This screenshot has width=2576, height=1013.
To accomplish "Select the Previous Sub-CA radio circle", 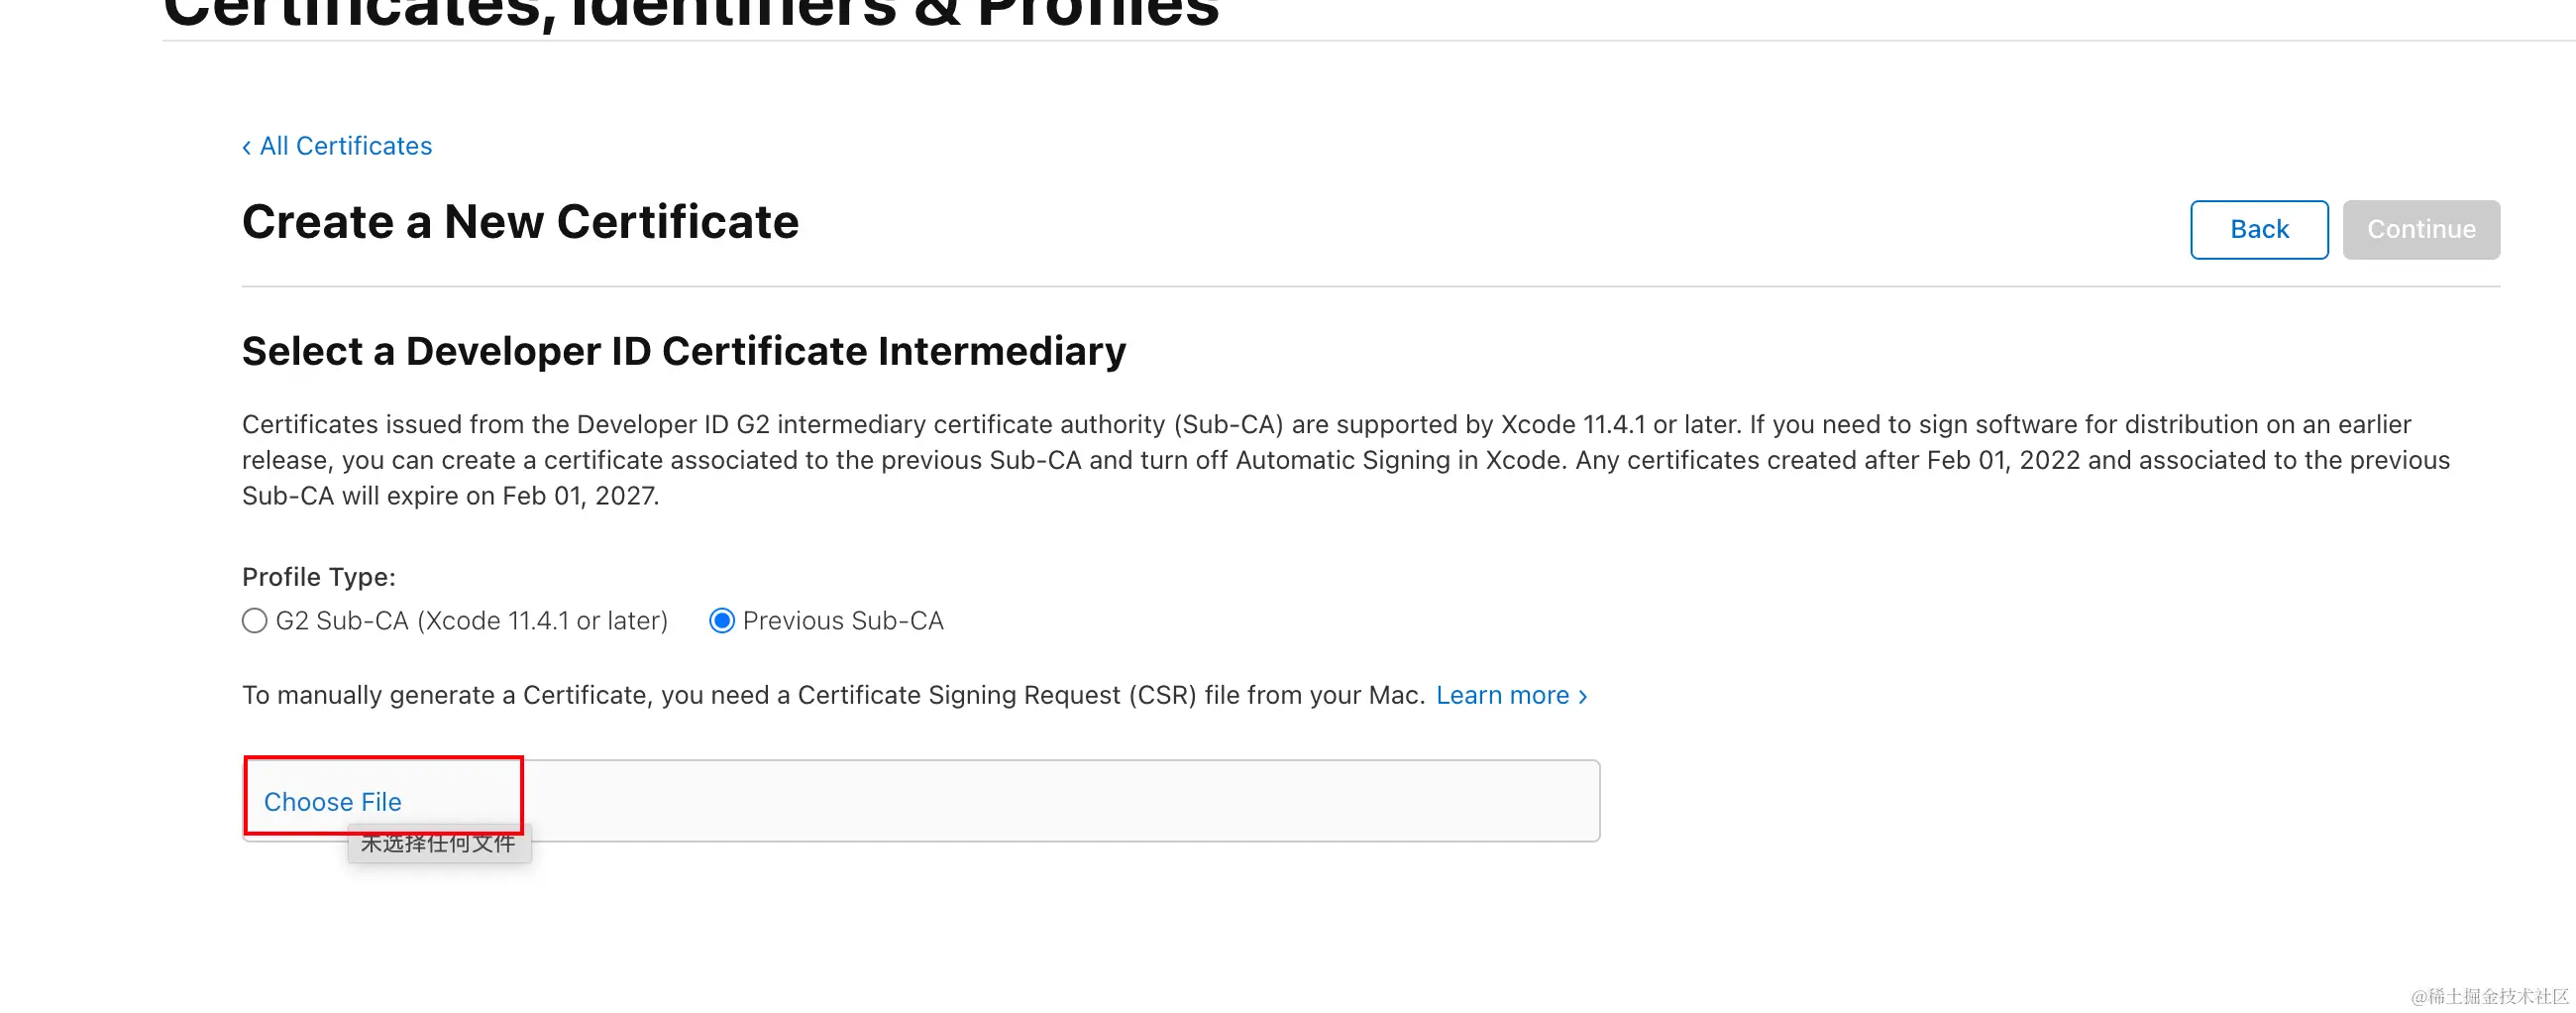I will pos(721,621).
